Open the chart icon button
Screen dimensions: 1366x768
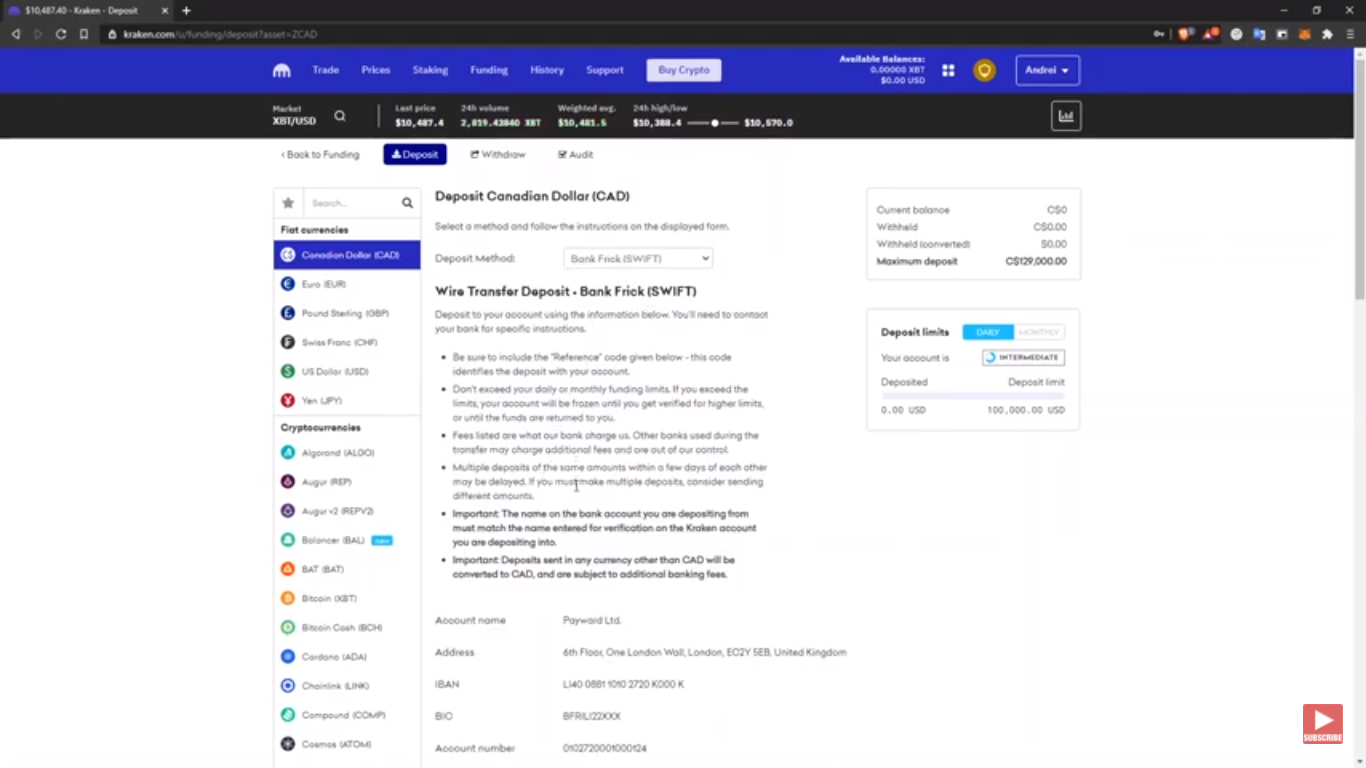(x=1066, y=116)
